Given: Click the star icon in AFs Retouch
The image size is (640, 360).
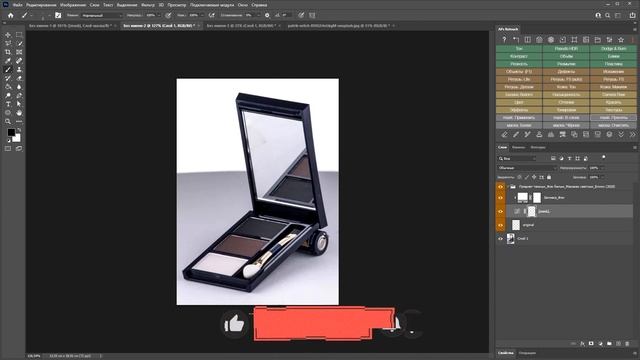Looking at the screenshot, I should pos(621,40).
